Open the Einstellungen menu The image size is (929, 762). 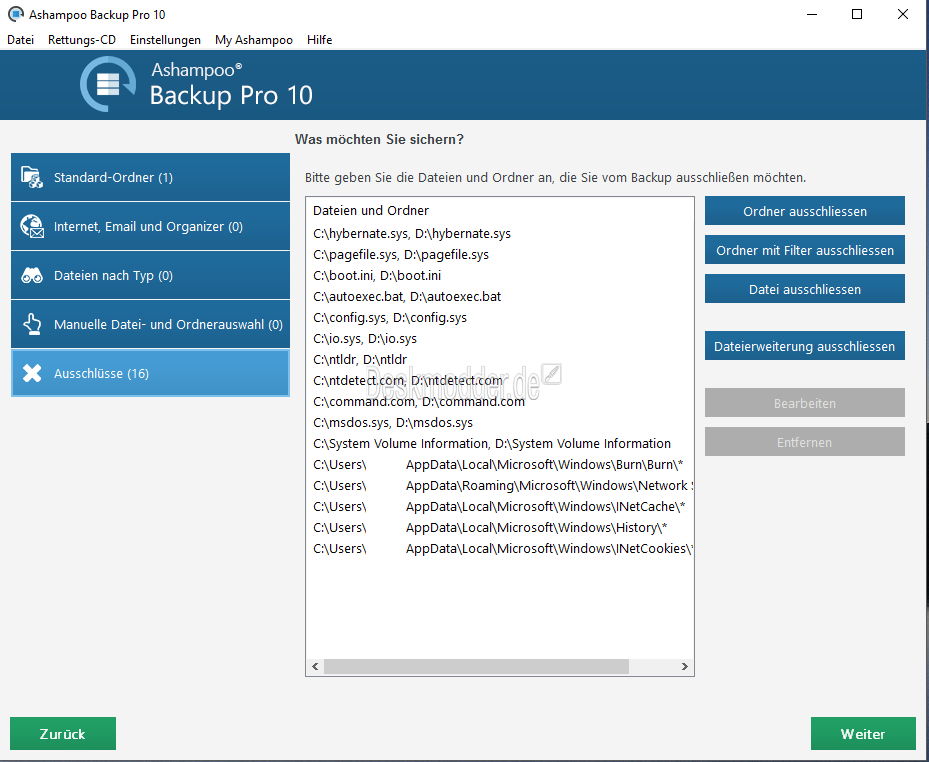point(165,40)
